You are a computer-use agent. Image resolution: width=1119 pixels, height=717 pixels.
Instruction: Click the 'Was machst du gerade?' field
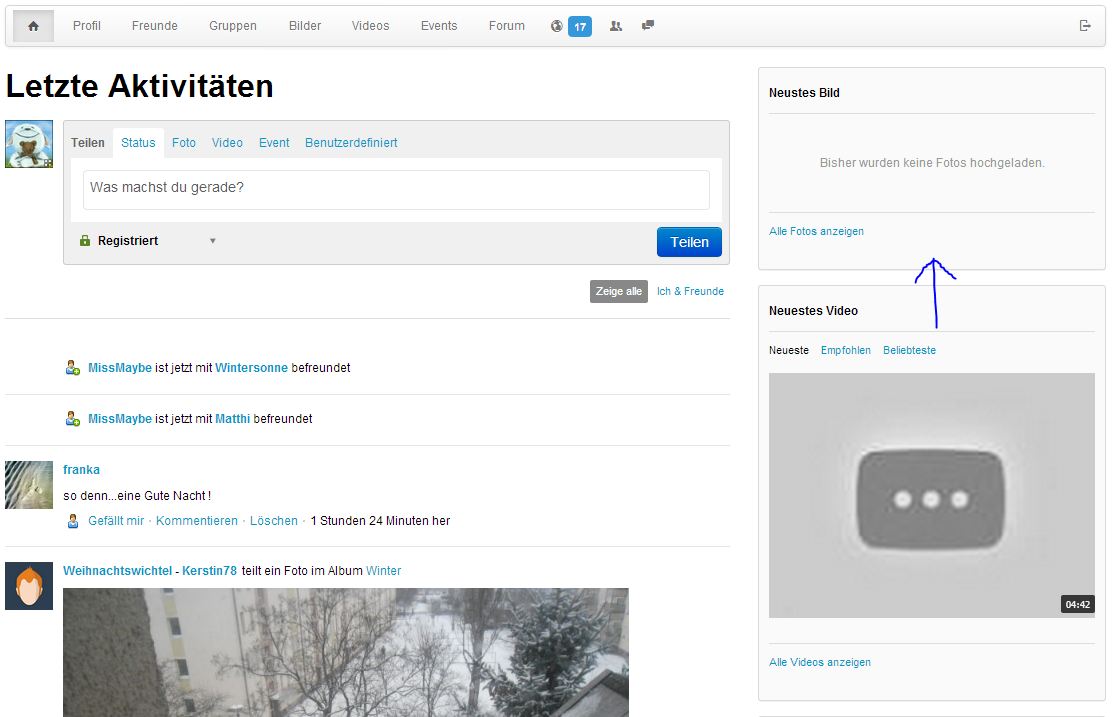396,188
